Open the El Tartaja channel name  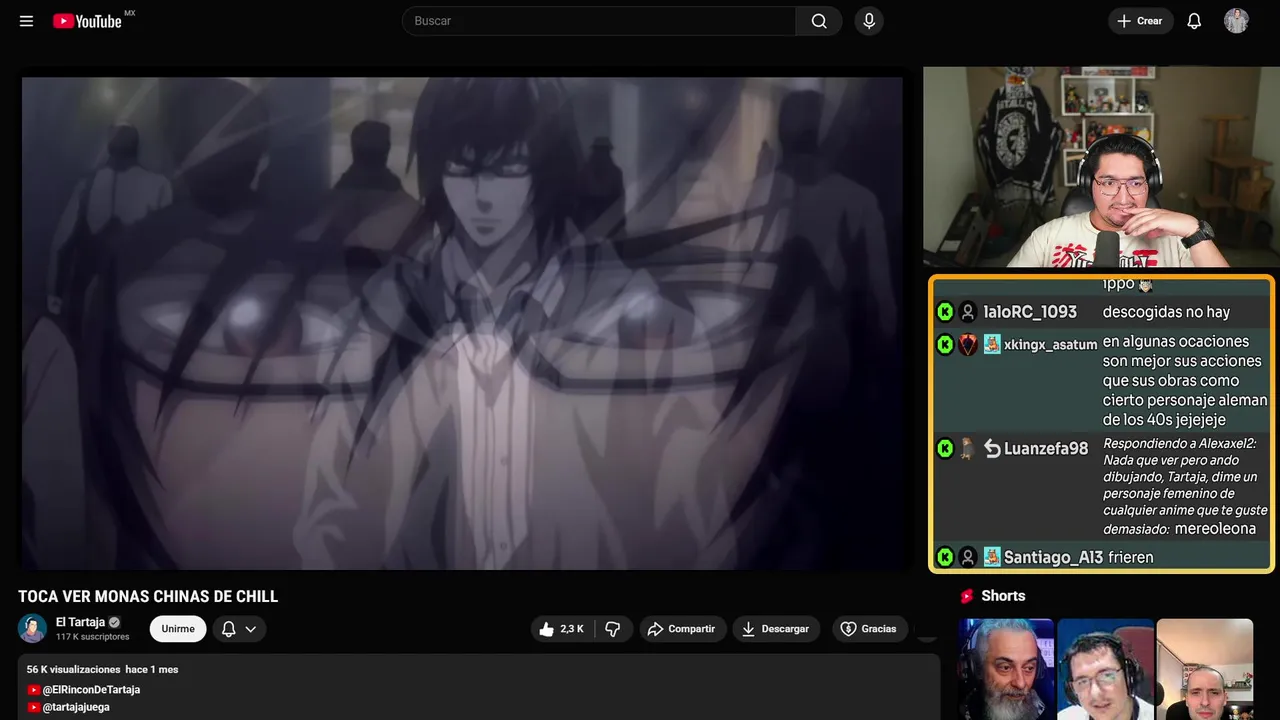click(80, 622)
